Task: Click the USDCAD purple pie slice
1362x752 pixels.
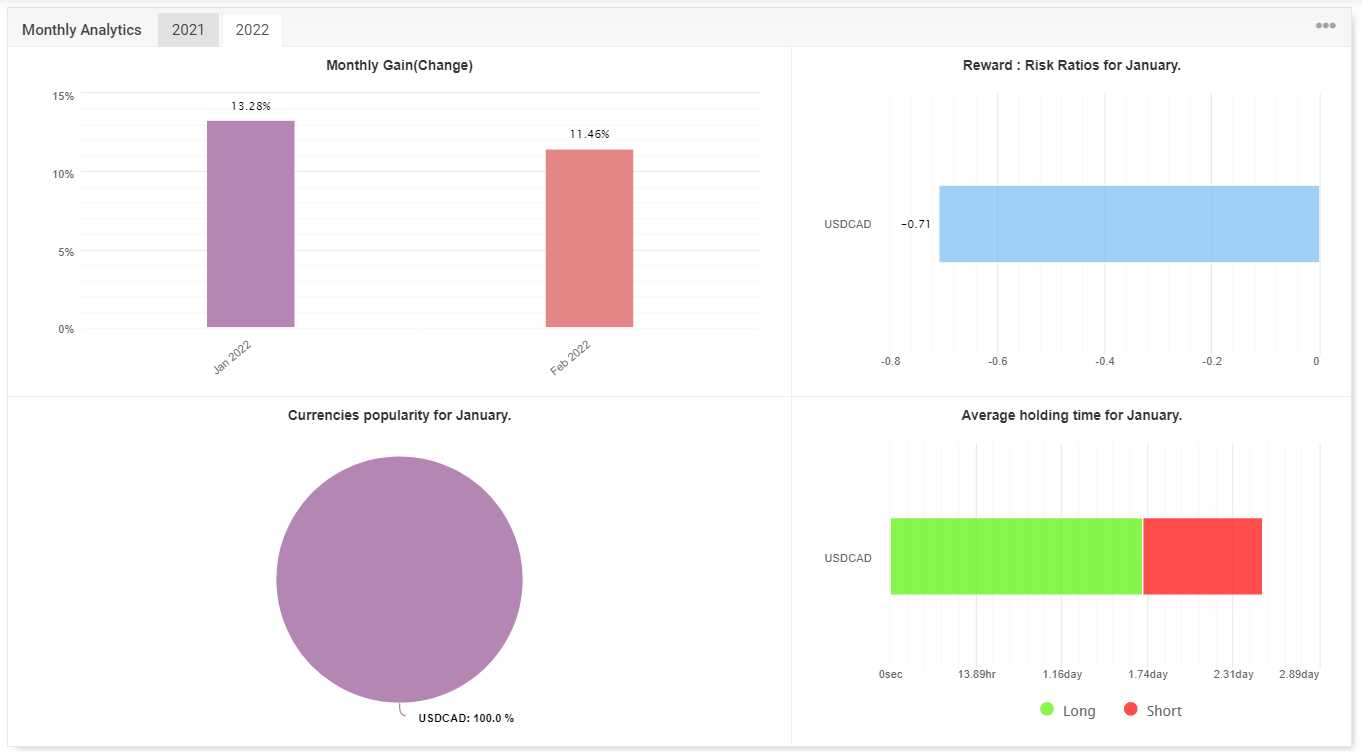Action: tap(399, 579)
